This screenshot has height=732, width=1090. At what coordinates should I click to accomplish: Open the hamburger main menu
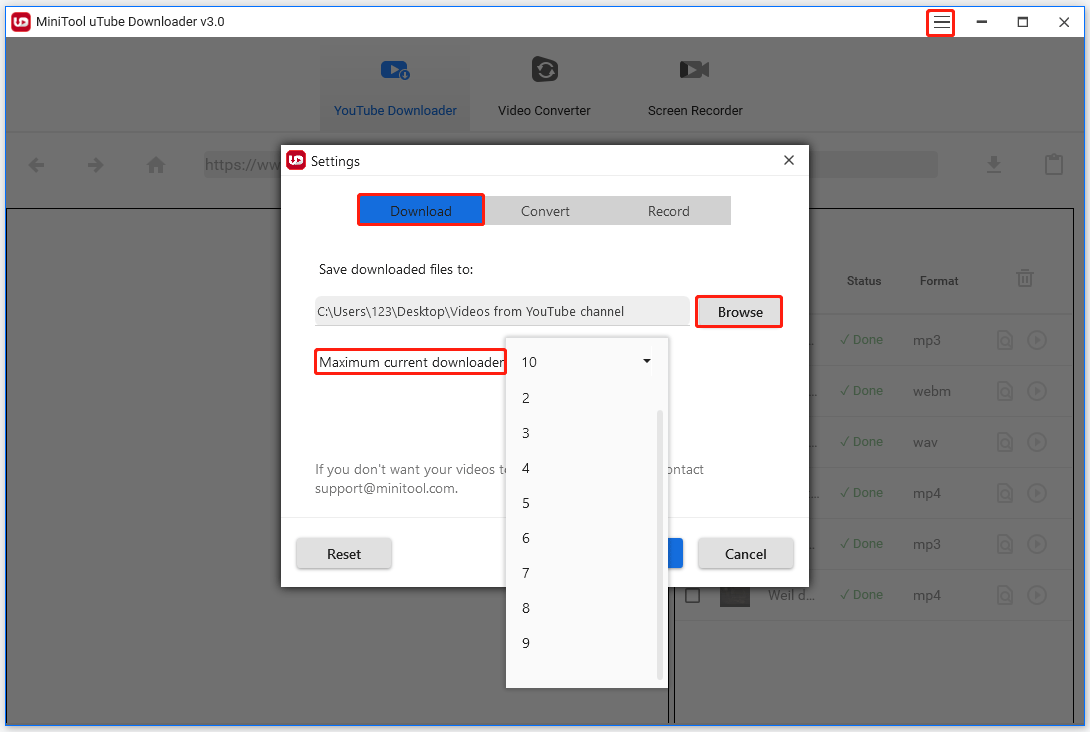click(x=941, y=22)
